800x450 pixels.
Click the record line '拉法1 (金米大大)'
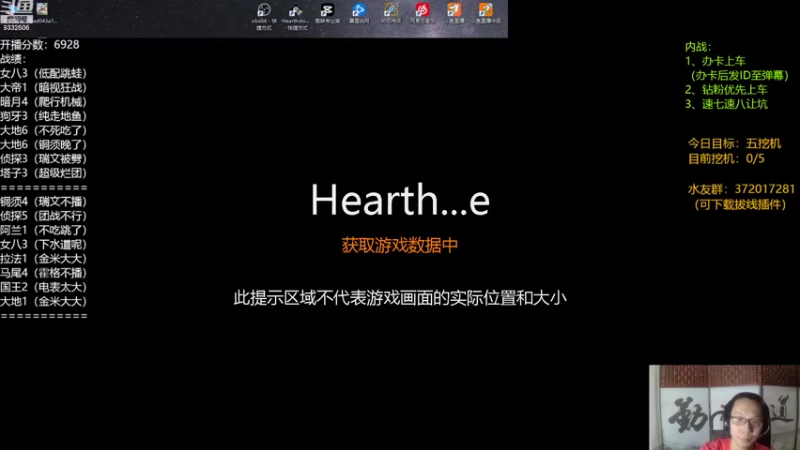click(43, 259)
